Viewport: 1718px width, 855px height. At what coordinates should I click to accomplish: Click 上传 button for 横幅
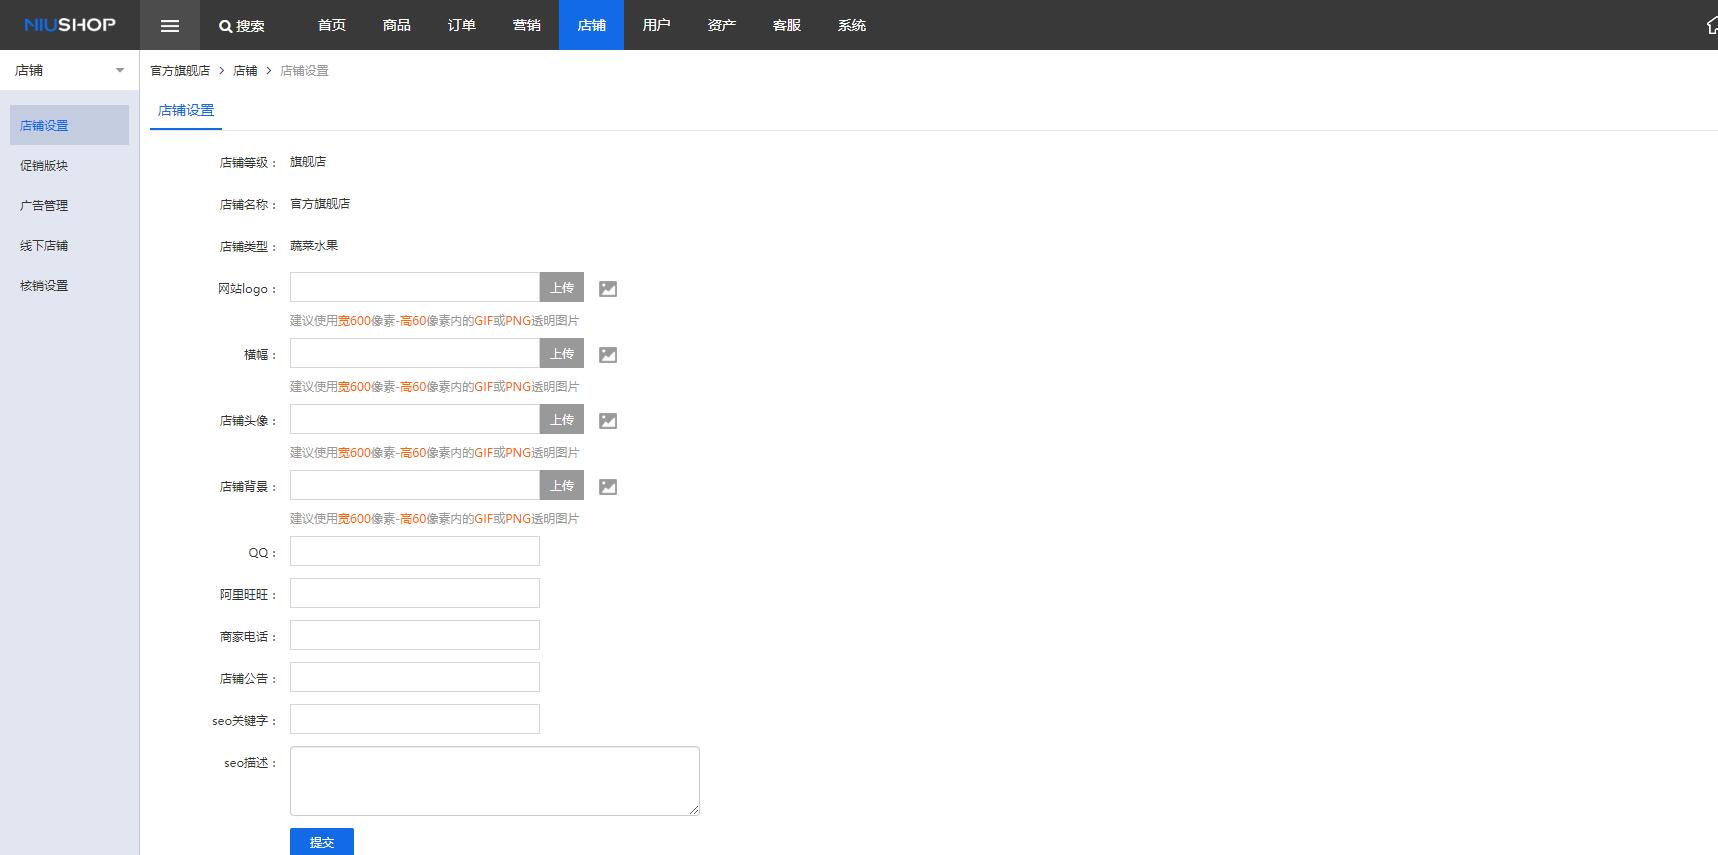[562, 353]
